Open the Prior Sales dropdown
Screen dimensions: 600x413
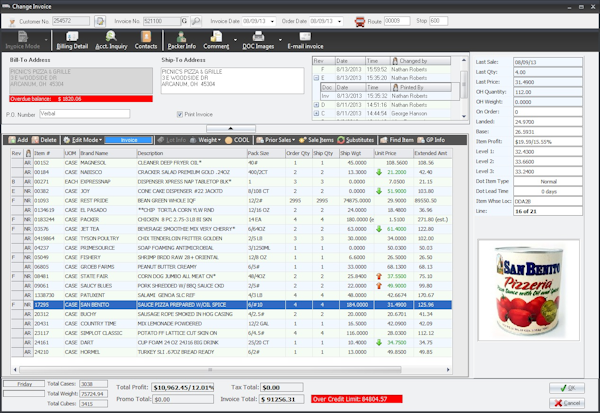pos(276,140)
